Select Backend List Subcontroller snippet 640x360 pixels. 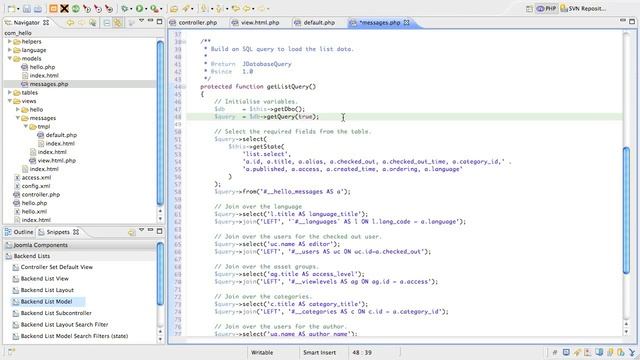tap(56, 313)
